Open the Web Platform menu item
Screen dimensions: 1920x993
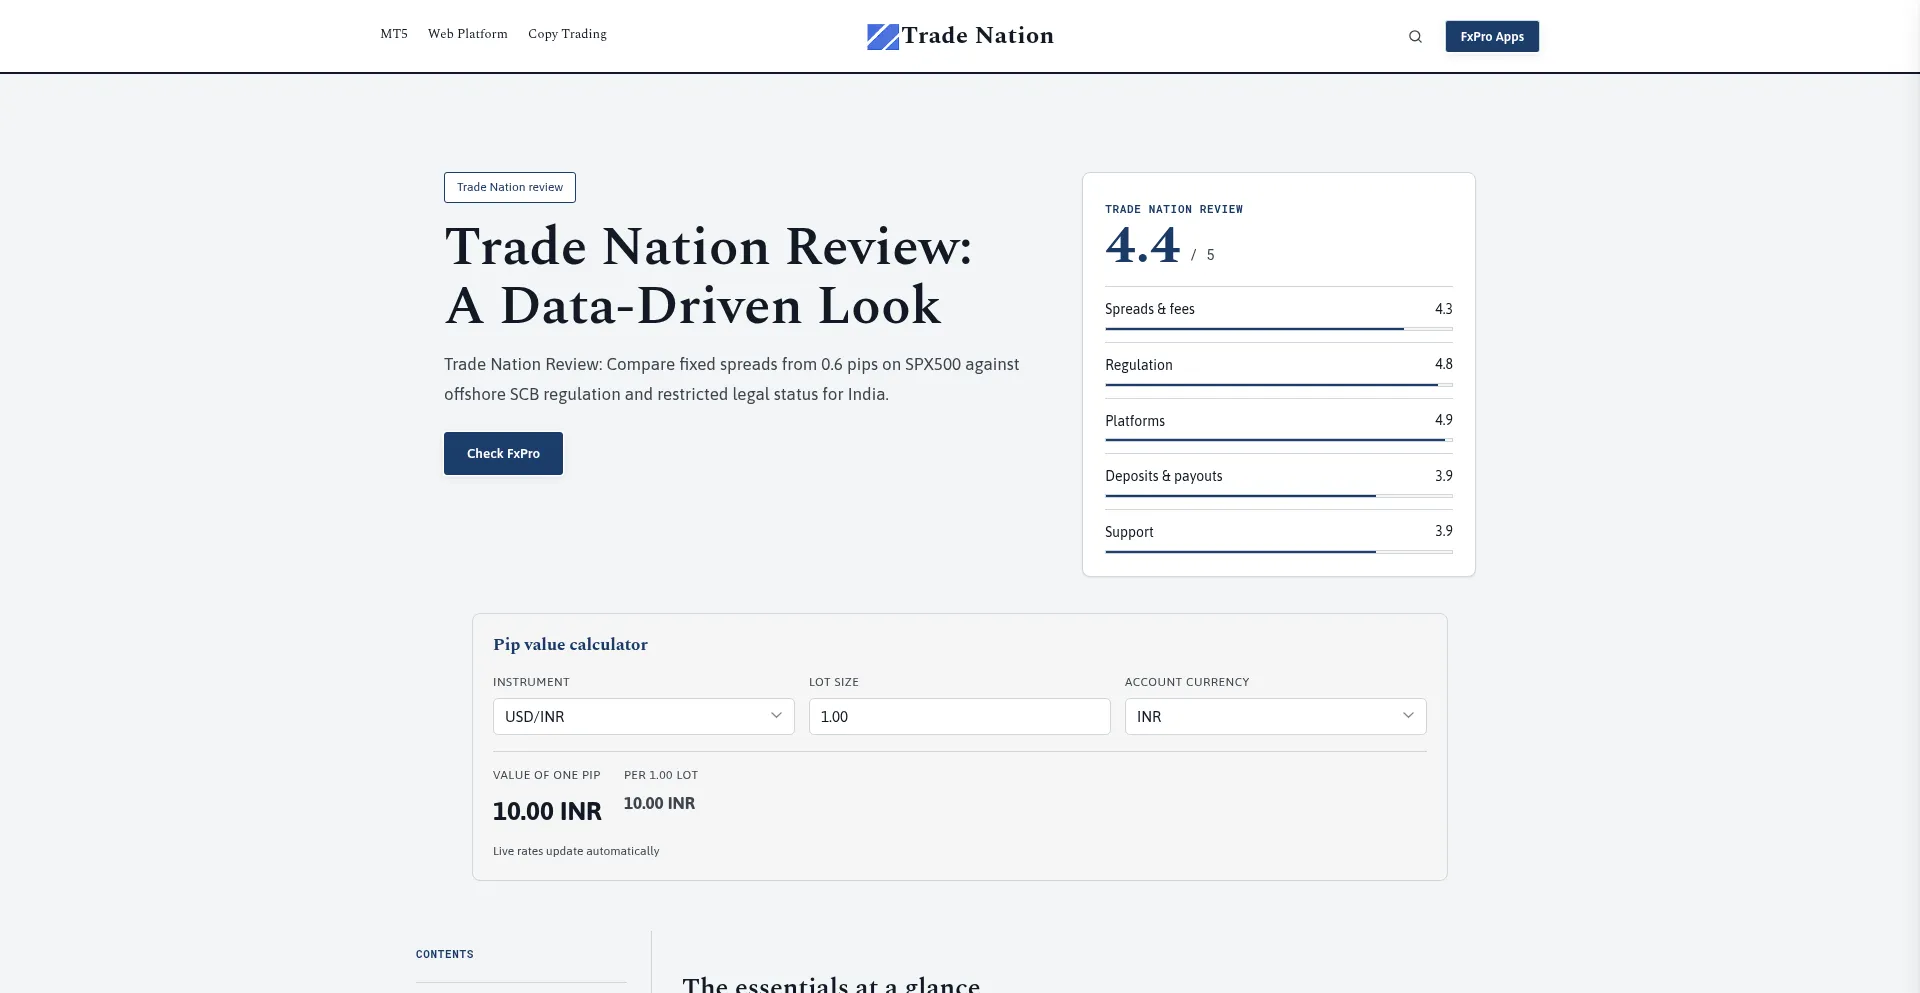pyautogui.click(x=468, y=34)
